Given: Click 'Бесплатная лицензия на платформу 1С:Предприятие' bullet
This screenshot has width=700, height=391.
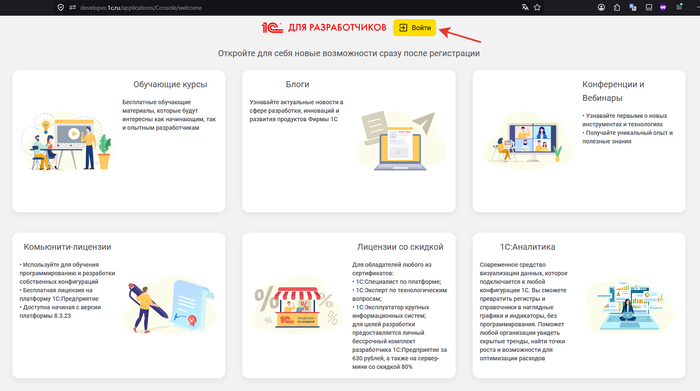Looking at the screenshot, I should [59, 294].
